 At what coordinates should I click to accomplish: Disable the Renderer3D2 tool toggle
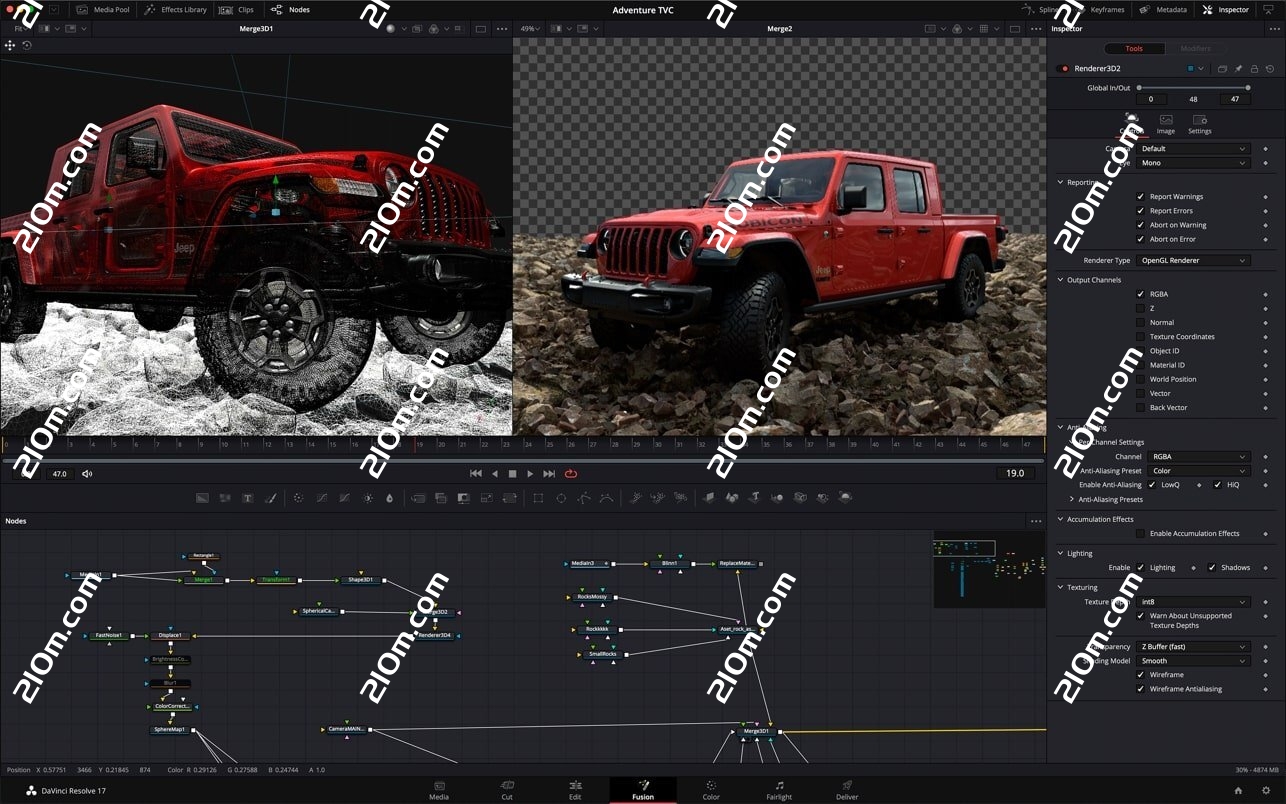coord(1063,69)
